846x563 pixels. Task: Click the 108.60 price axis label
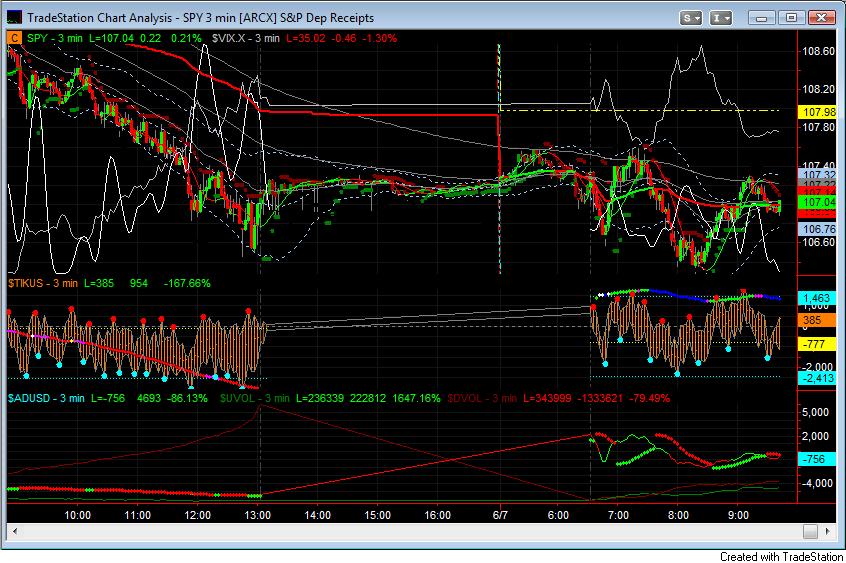click(818, 51)
